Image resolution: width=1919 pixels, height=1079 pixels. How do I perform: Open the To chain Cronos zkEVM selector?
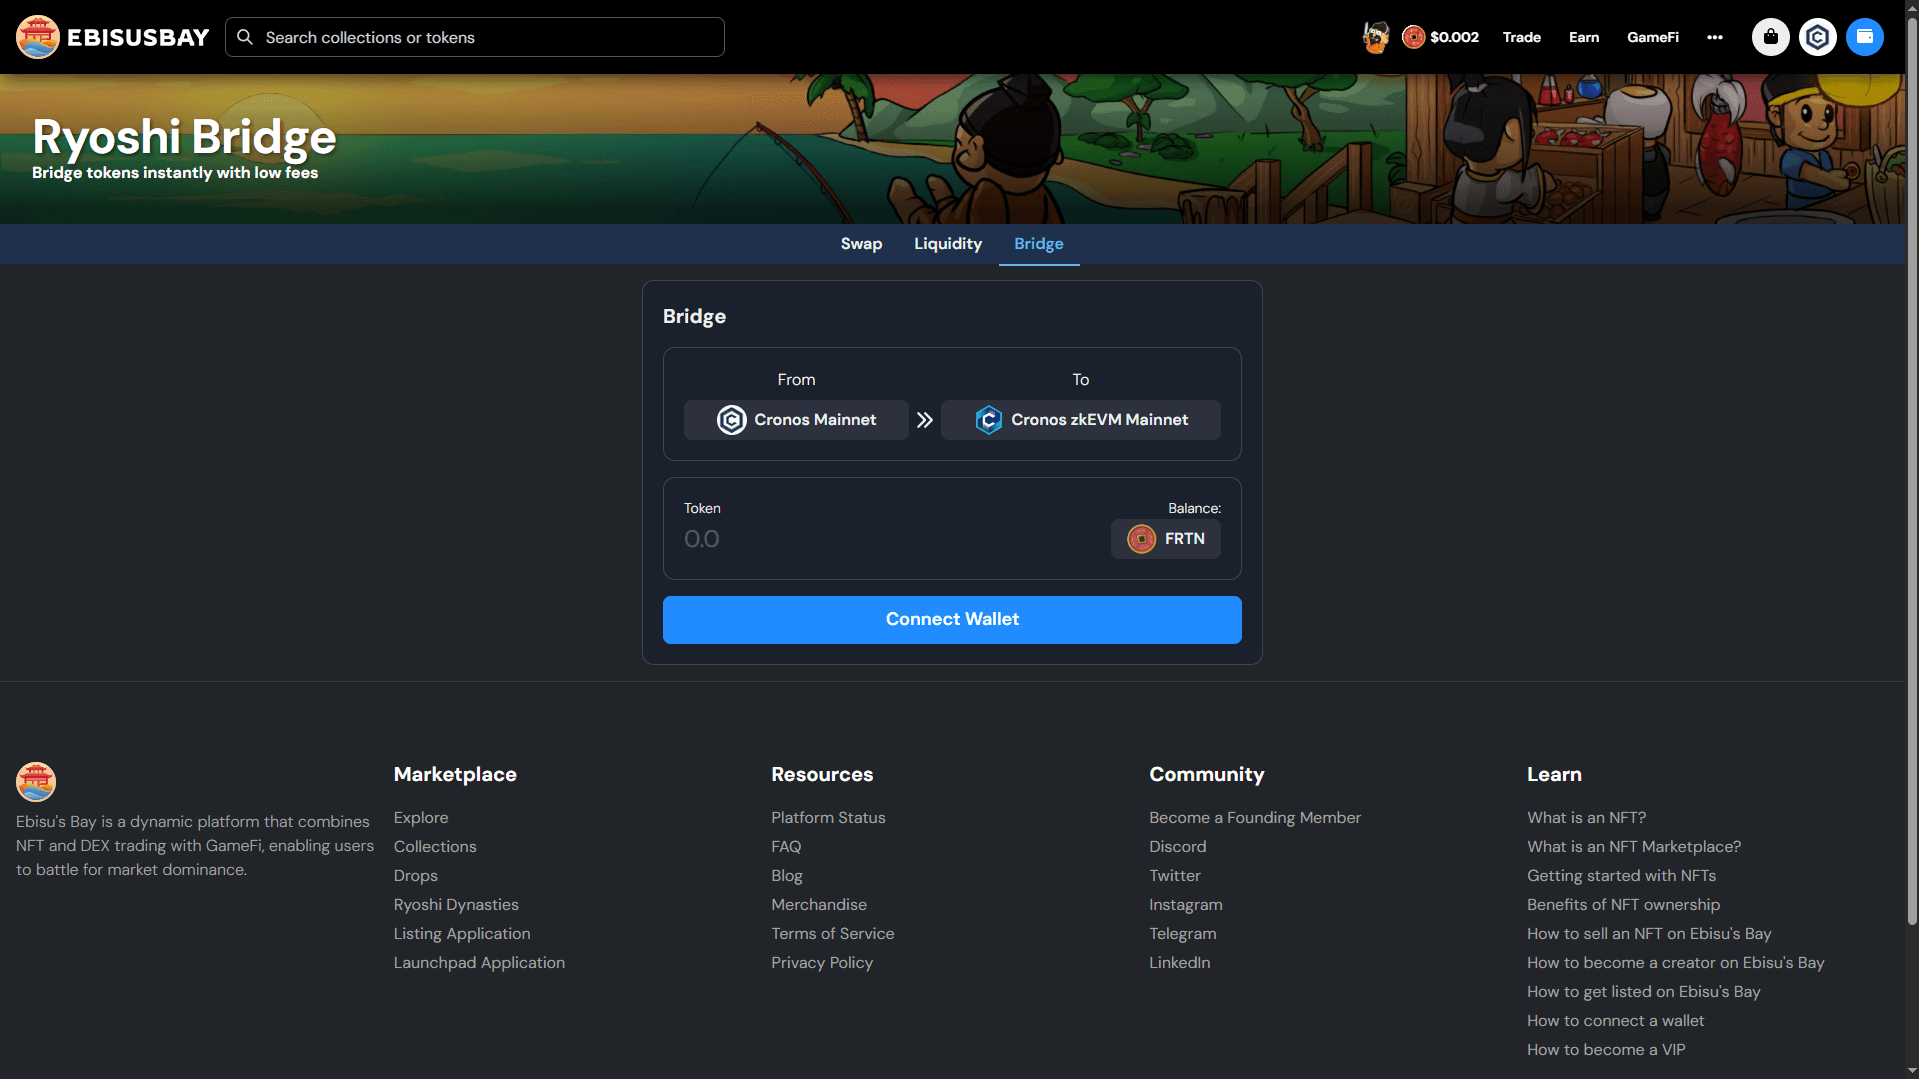1080,420
